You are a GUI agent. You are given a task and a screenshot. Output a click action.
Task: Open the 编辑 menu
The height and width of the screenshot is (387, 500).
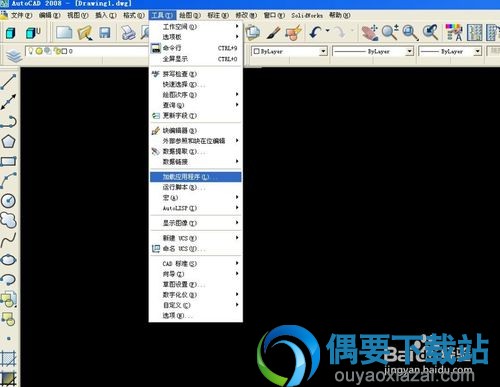tap(49, 15)
